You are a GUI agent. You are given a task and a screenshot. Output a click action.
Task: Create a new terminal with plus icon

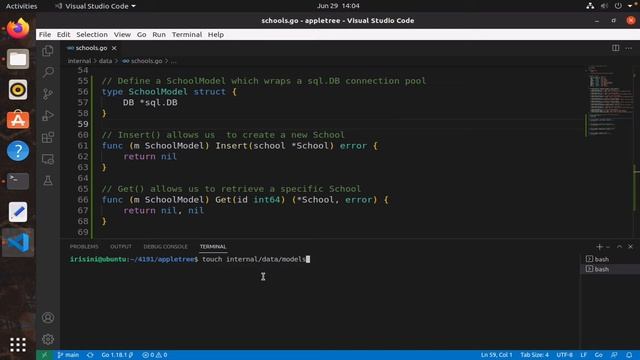pos(599,247)
